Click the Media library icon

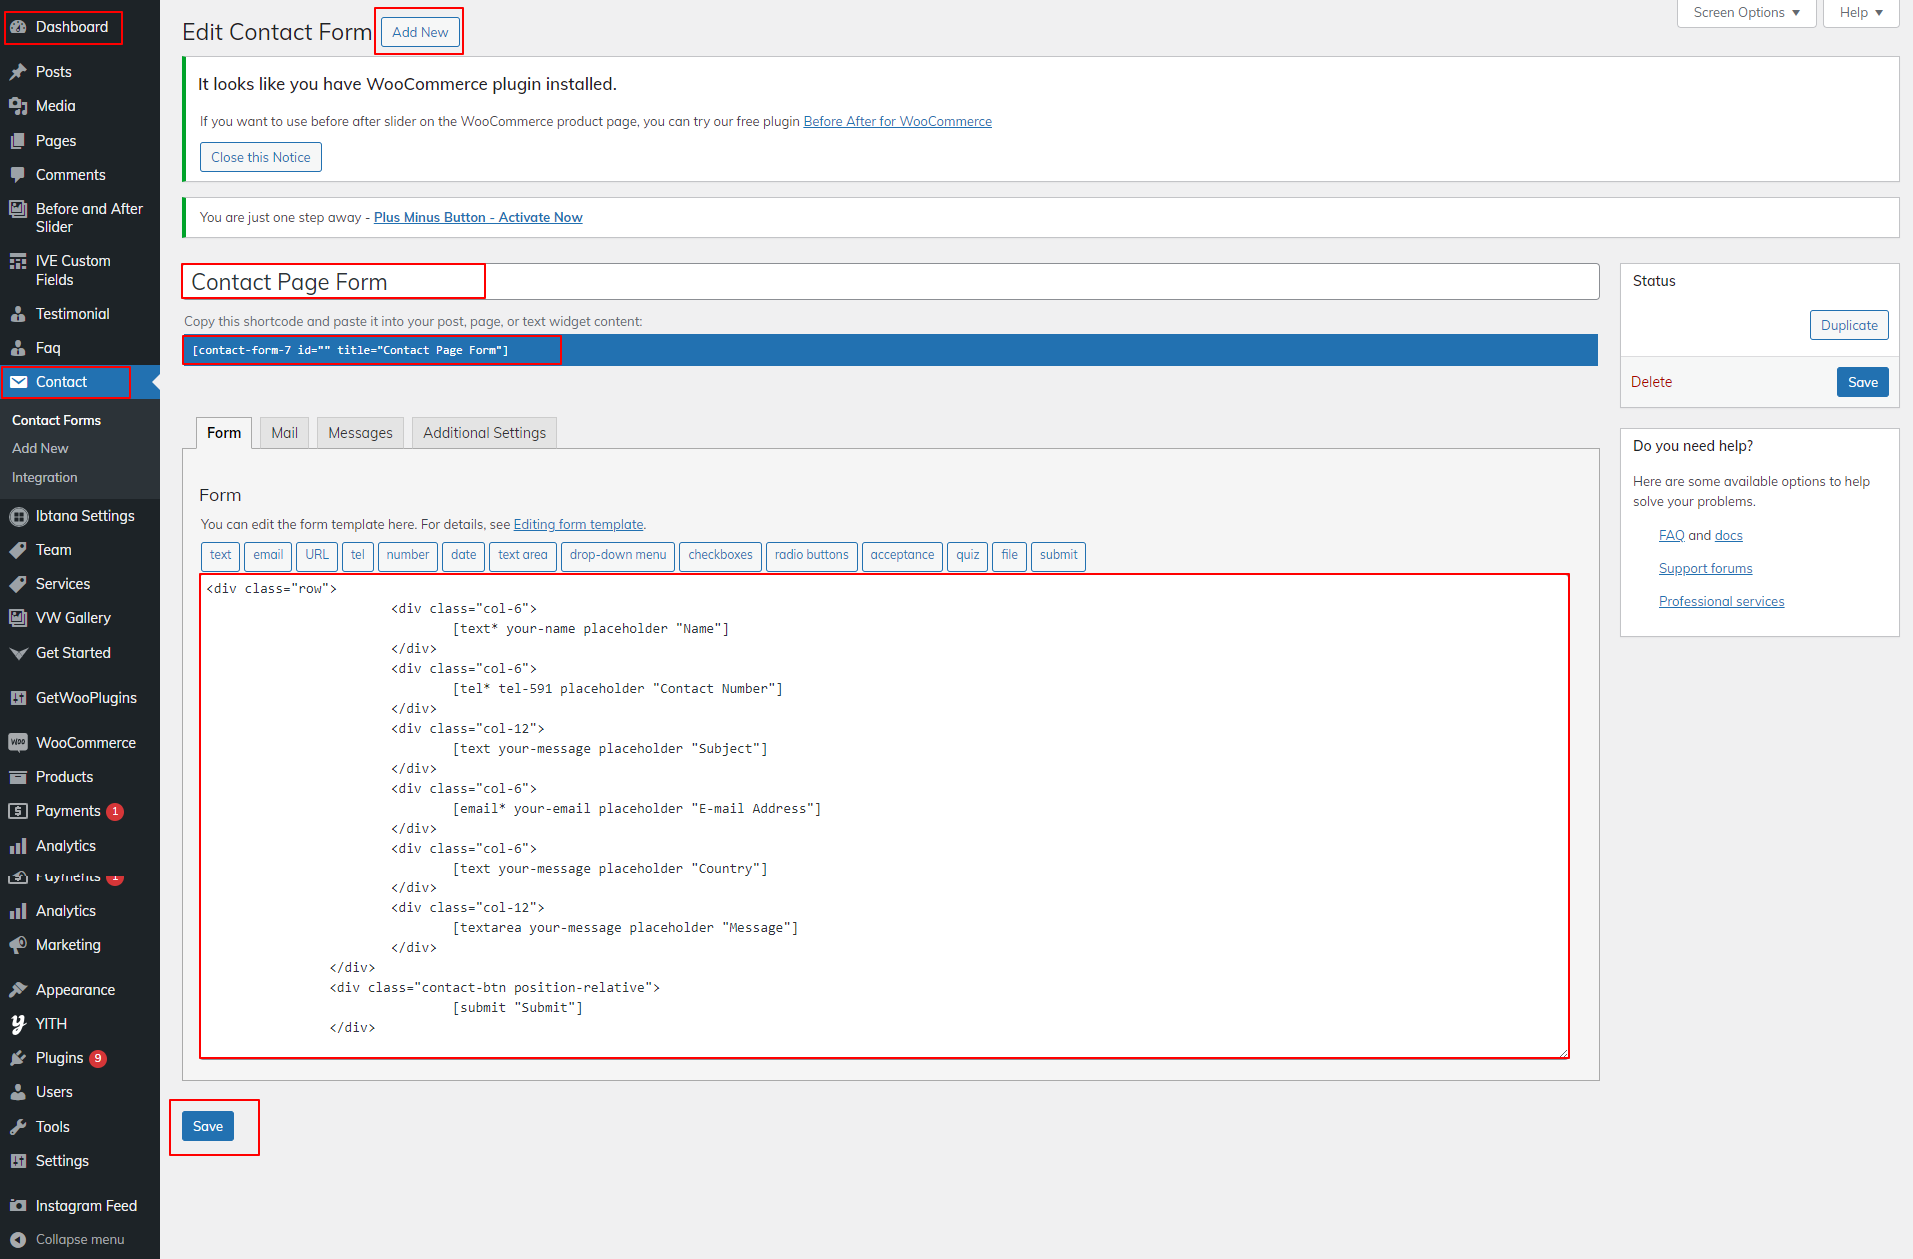coord(18,106)
